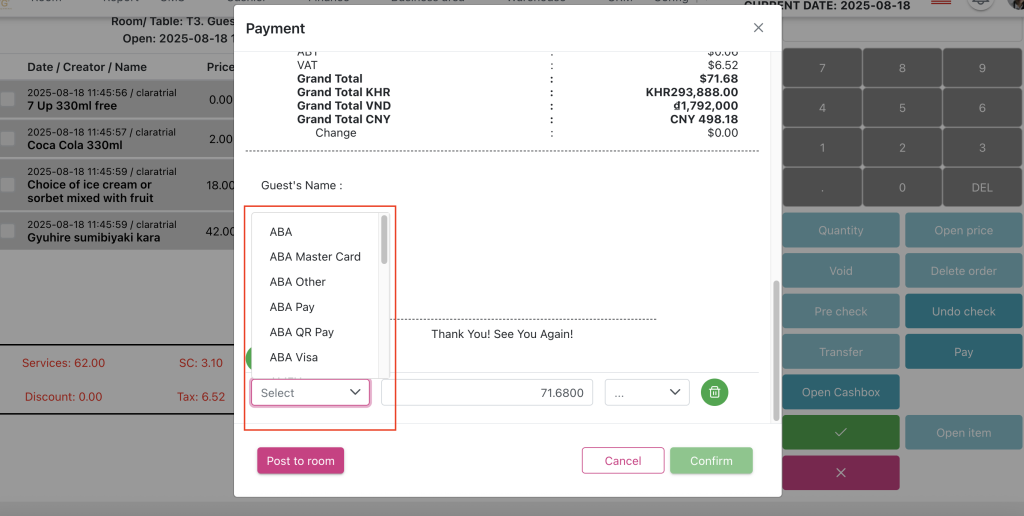Image resolution: width=1024 pixels, height=516 pixels.
Task: Click the Cancel button in dialog
Action: pos(622,461)
